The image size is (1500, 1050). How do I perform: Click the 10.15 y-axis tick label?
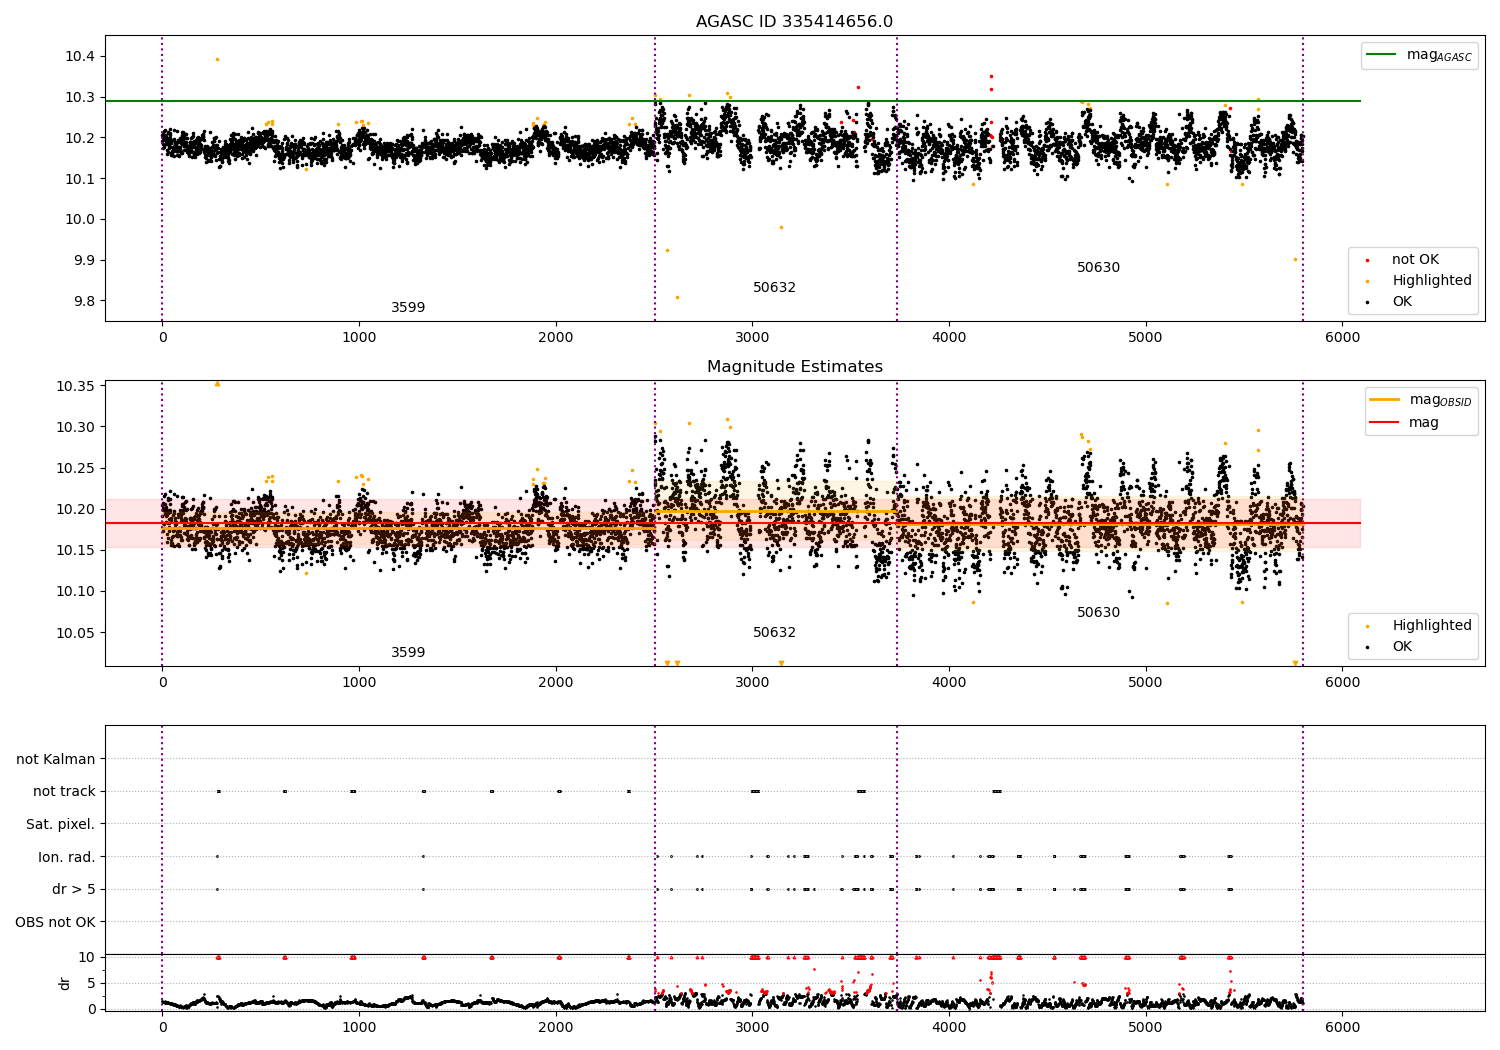pos(76,550)
